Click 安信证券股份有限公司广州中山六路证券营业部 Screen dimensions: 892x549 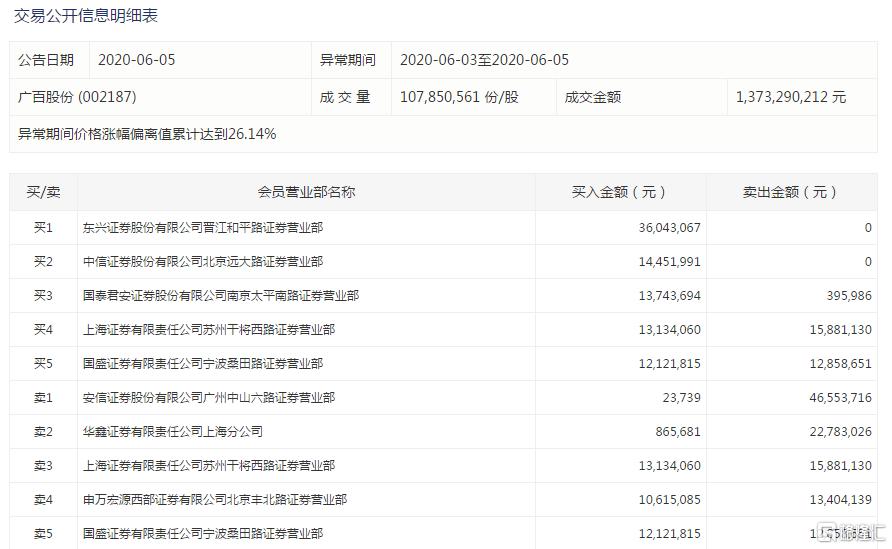coord(209,398)
